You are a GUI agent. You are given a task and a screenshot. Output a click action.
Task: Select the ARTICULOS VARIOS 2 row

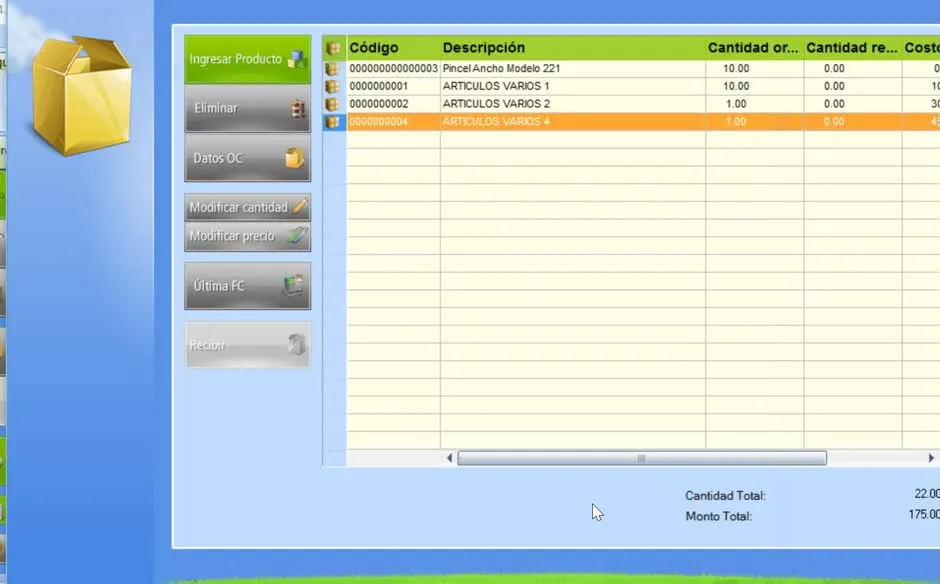[x=631, y=104]
